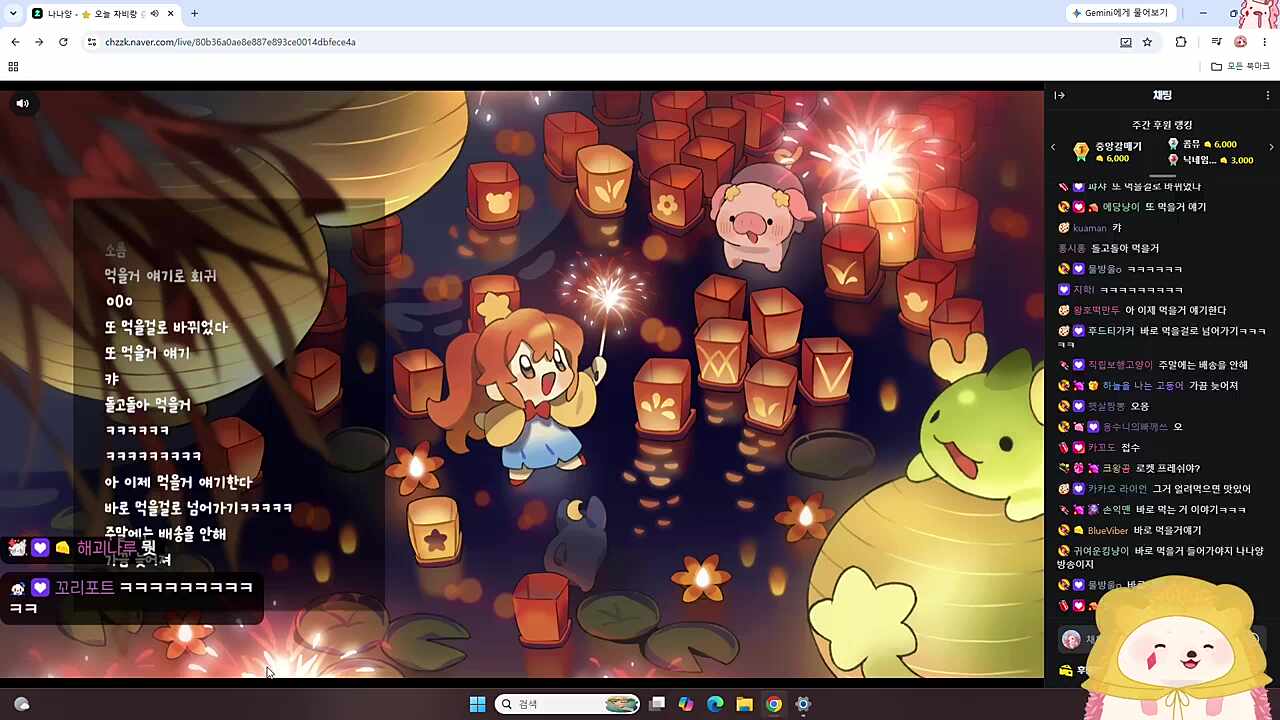Open Settings gear on the taskbar

[x=802, y=704]
